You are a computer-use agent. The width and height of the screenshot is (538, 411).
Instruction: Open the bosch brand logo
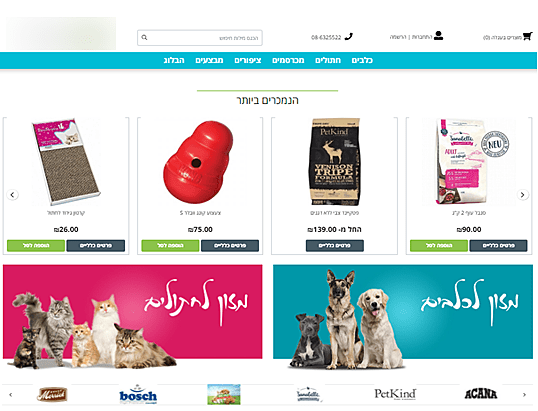click(x=138, y=395)
